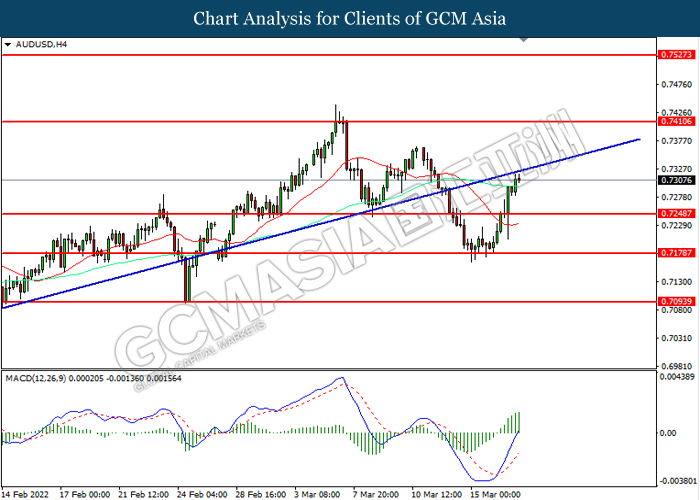700x500 pixels.
Task: Click the 0.74760 price scale value
Action: pos(676,84)
